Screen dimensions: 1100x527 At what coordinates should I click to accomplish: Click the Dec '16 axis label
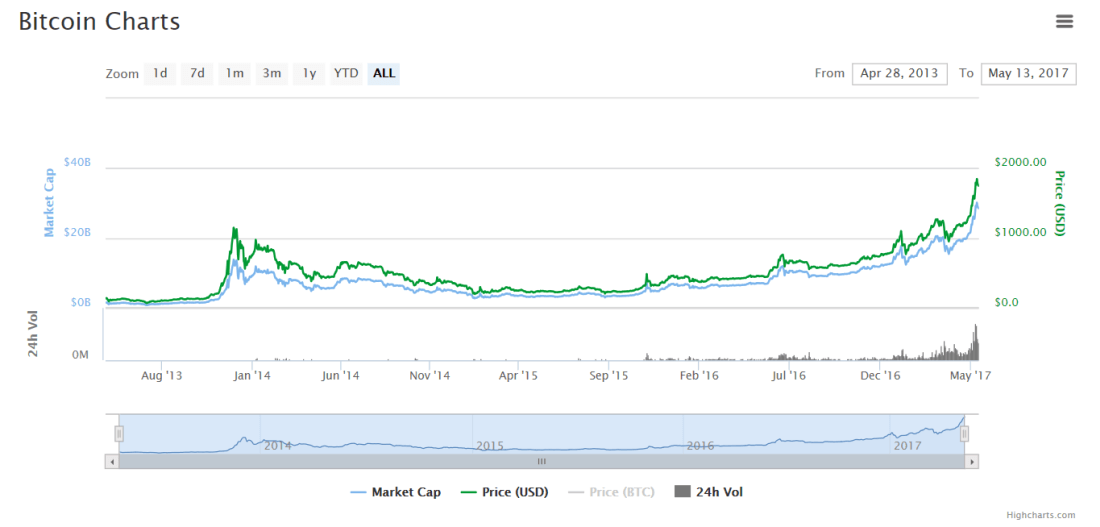[x=880, y=376]
